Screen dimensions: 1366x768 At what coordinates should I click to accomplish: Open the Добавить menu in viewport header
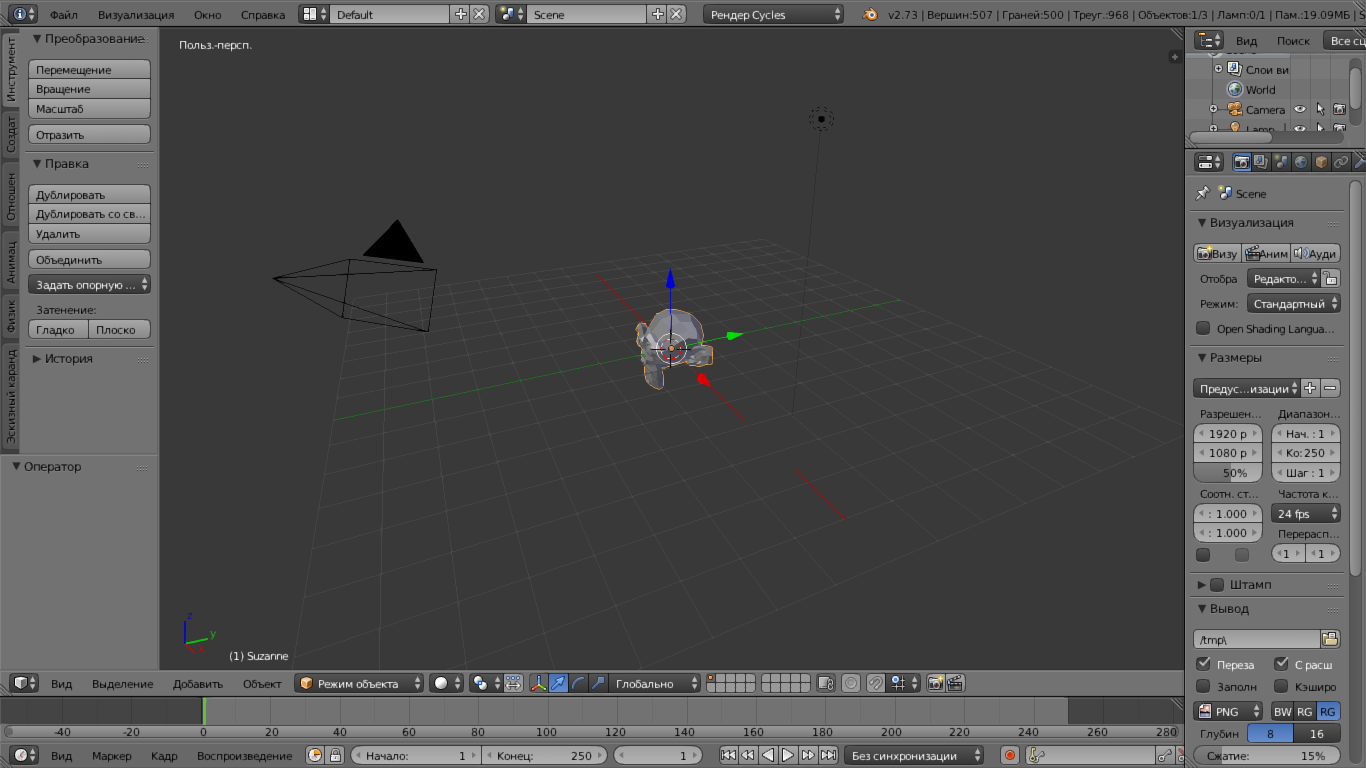coord(197,684)
